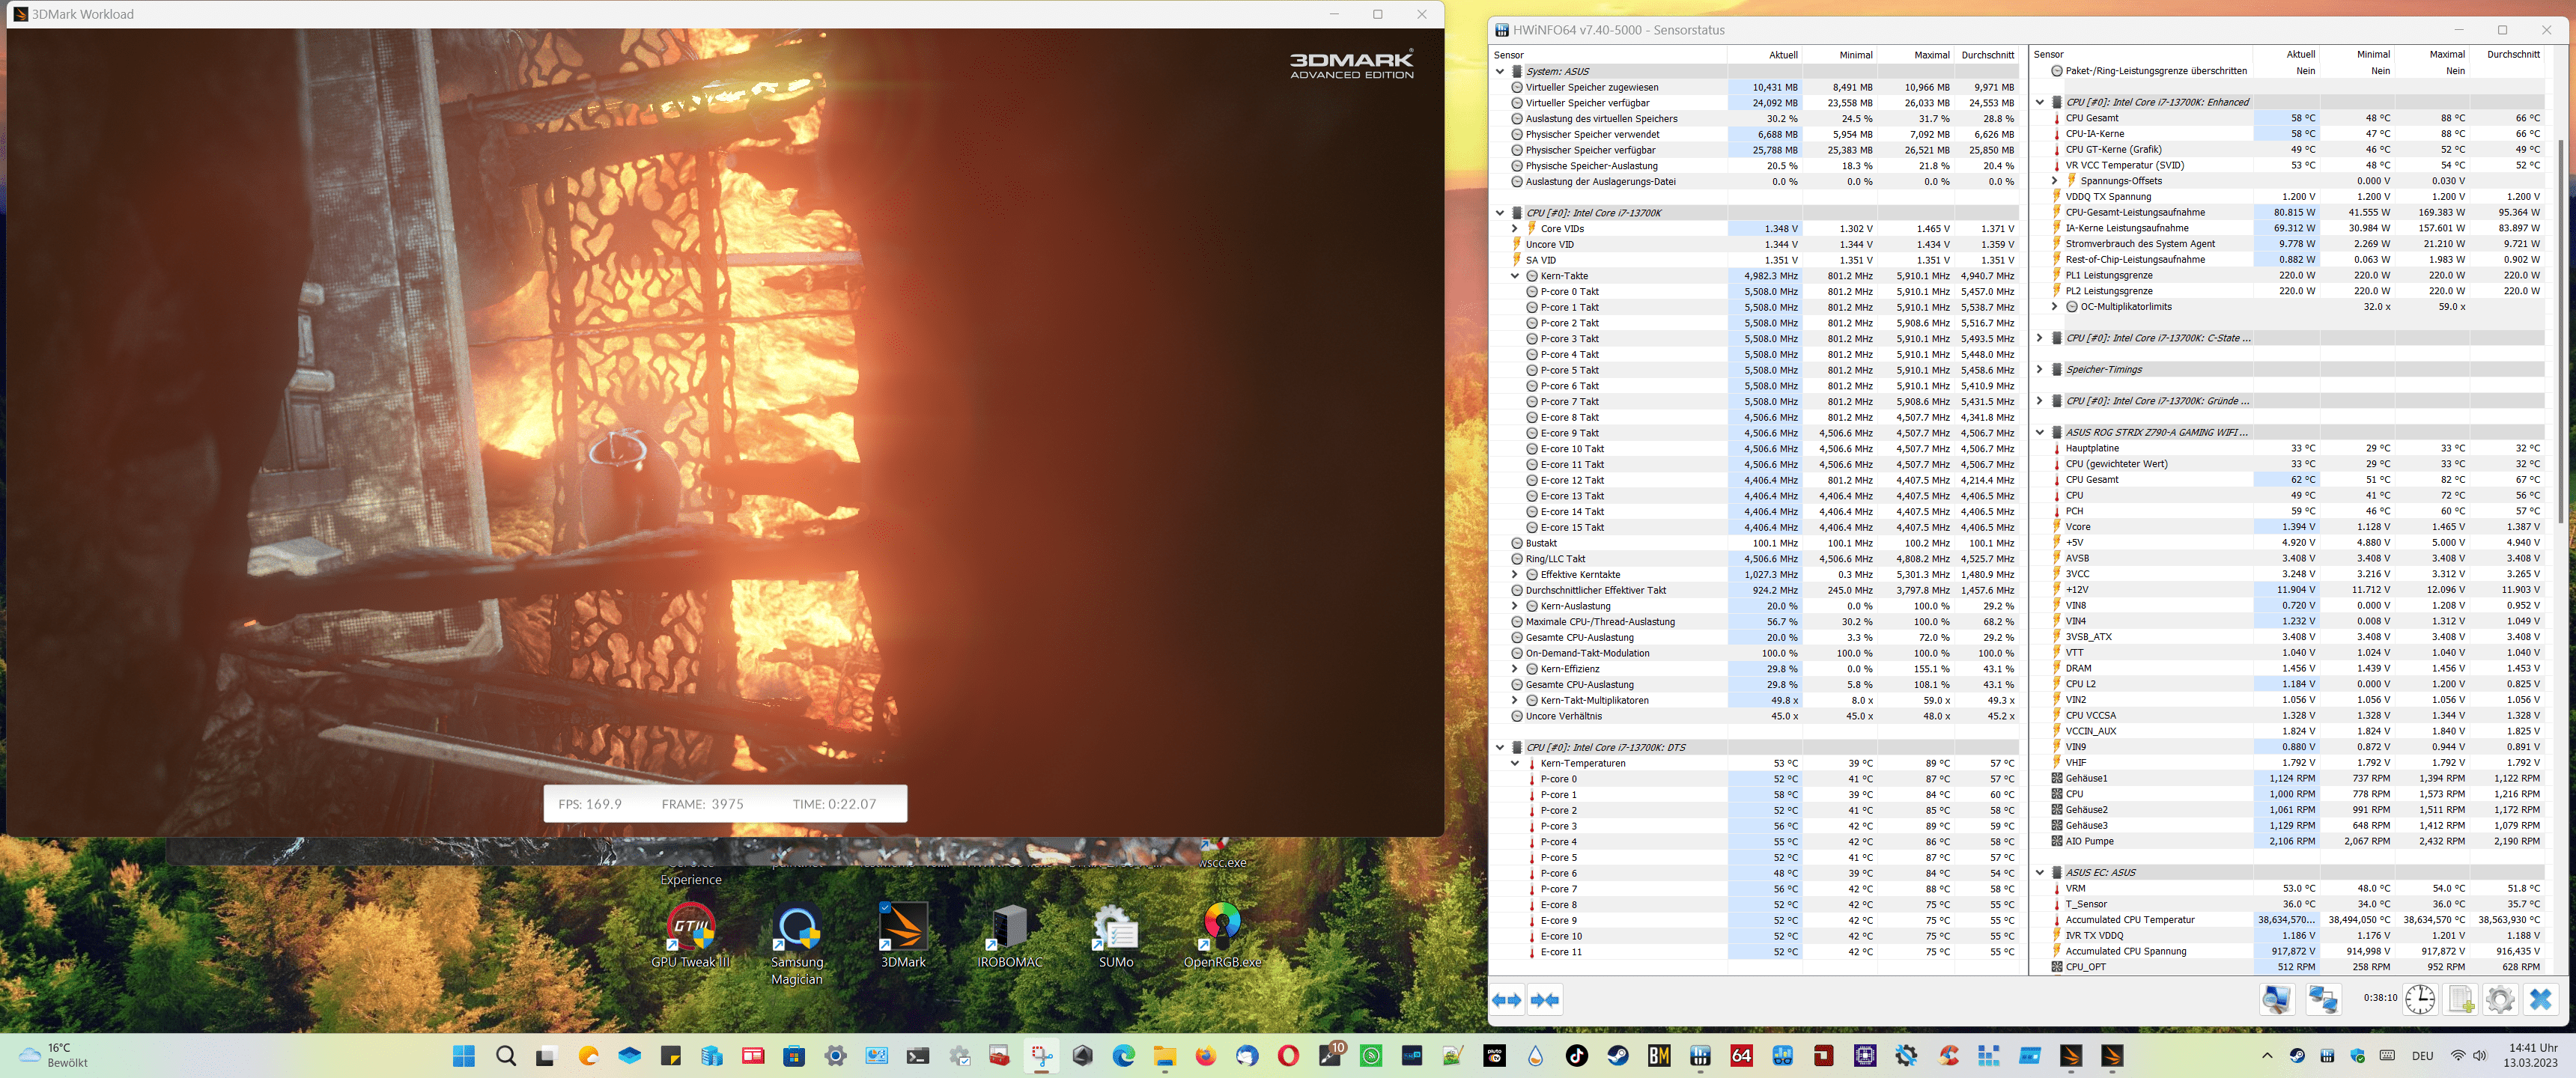Open Steam from the taskbar

pyautogui.click(x=1618, y=1056)
